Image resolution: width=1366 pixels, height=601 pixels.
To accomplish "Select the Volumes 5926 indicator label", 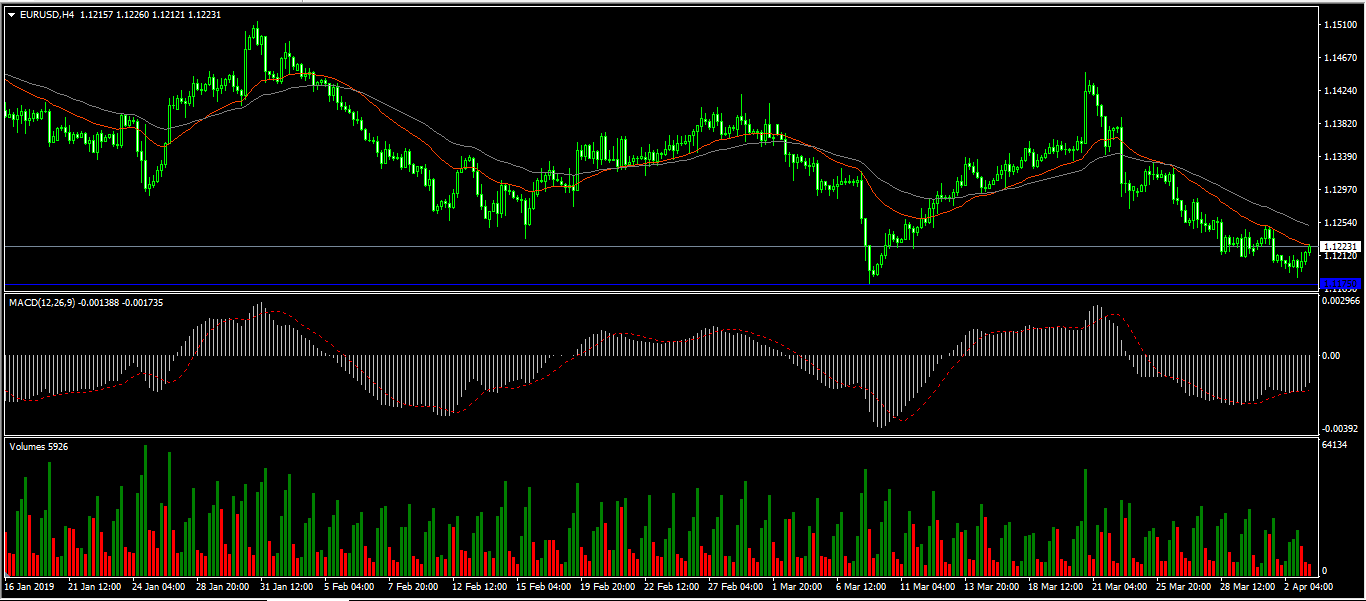I will (x=39, y=447).
